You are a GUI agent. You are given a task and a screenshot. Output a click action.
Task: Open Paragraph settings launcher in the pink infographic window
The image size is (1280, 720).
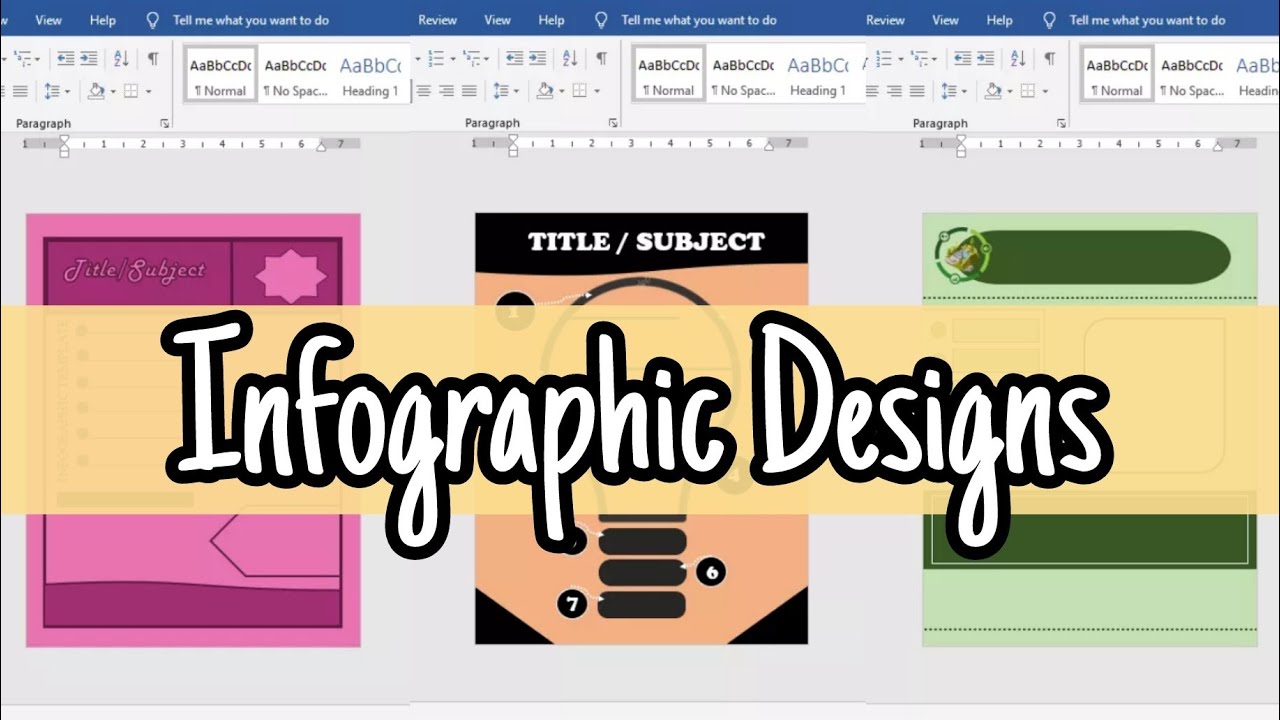click(164, 123)
